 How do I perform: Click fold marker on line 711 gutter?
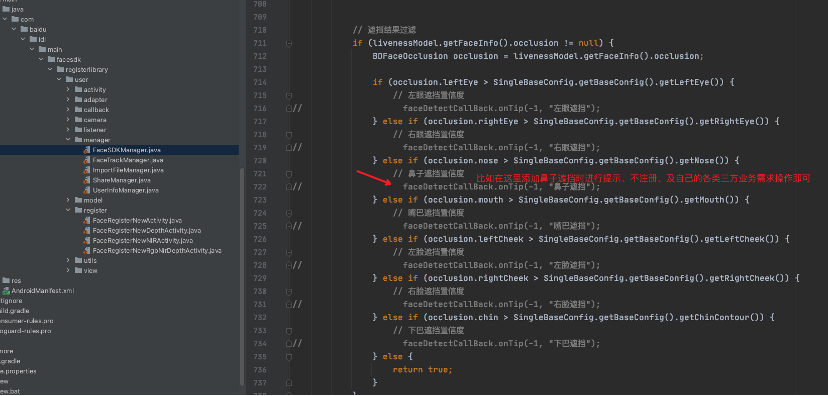289,43
